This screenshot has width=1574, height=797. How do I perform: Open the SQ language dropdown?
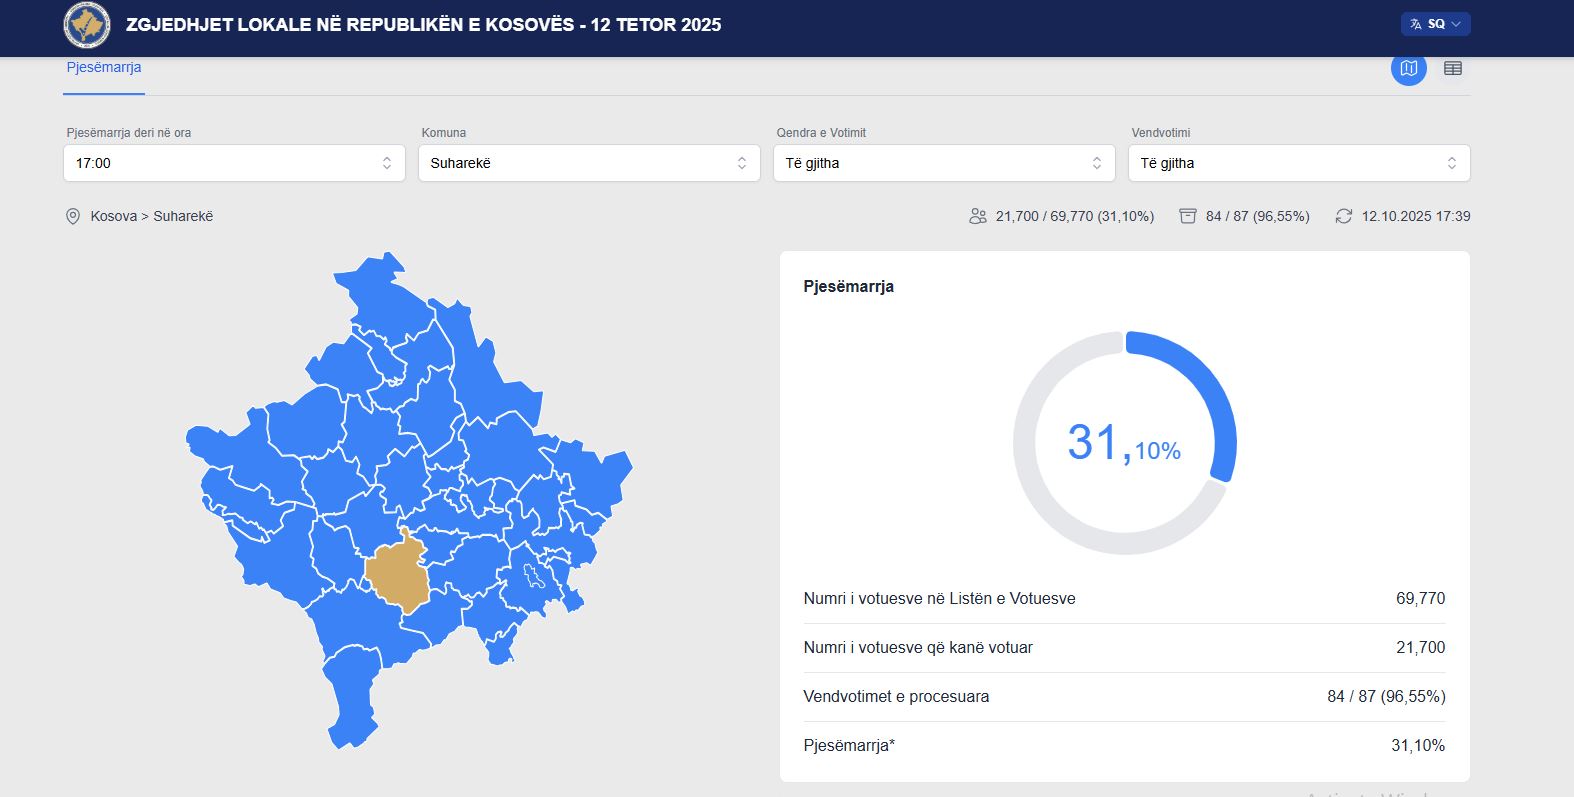[1436, 24]
